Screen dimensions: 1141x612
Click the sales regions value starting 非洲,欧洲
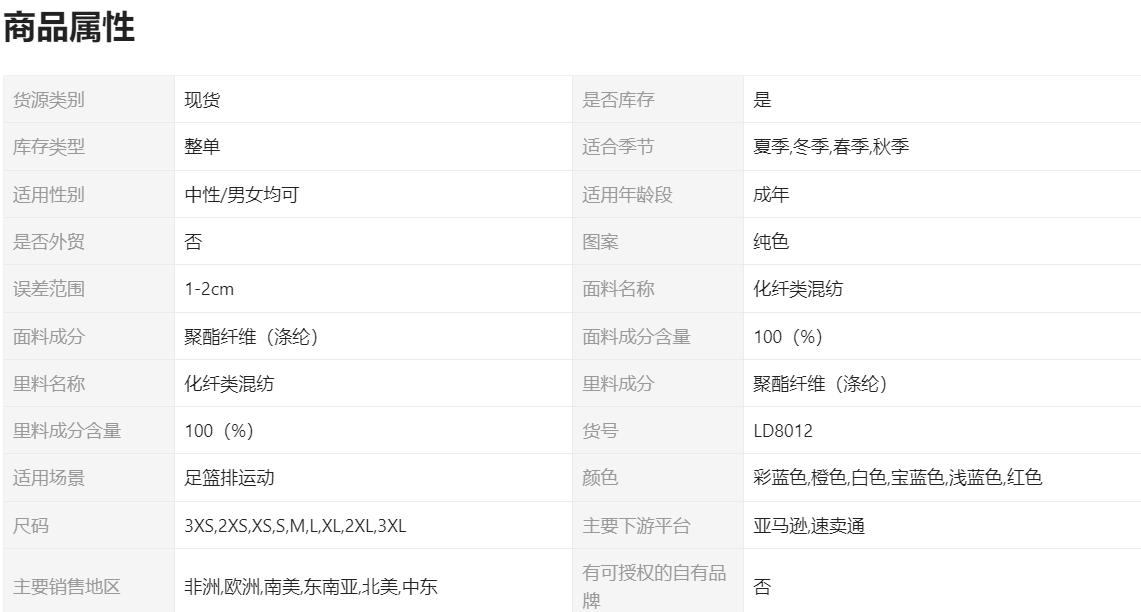[311, 587]
